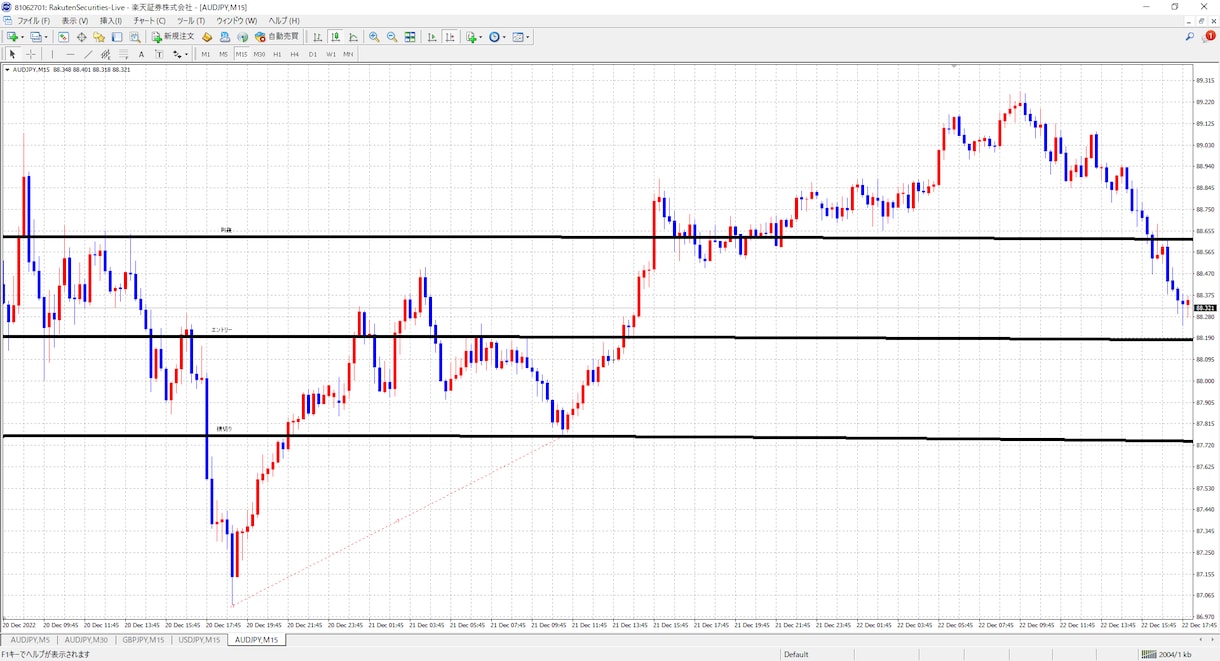
Task: Open the chart templates dropdown
Action: click(521, 37)
